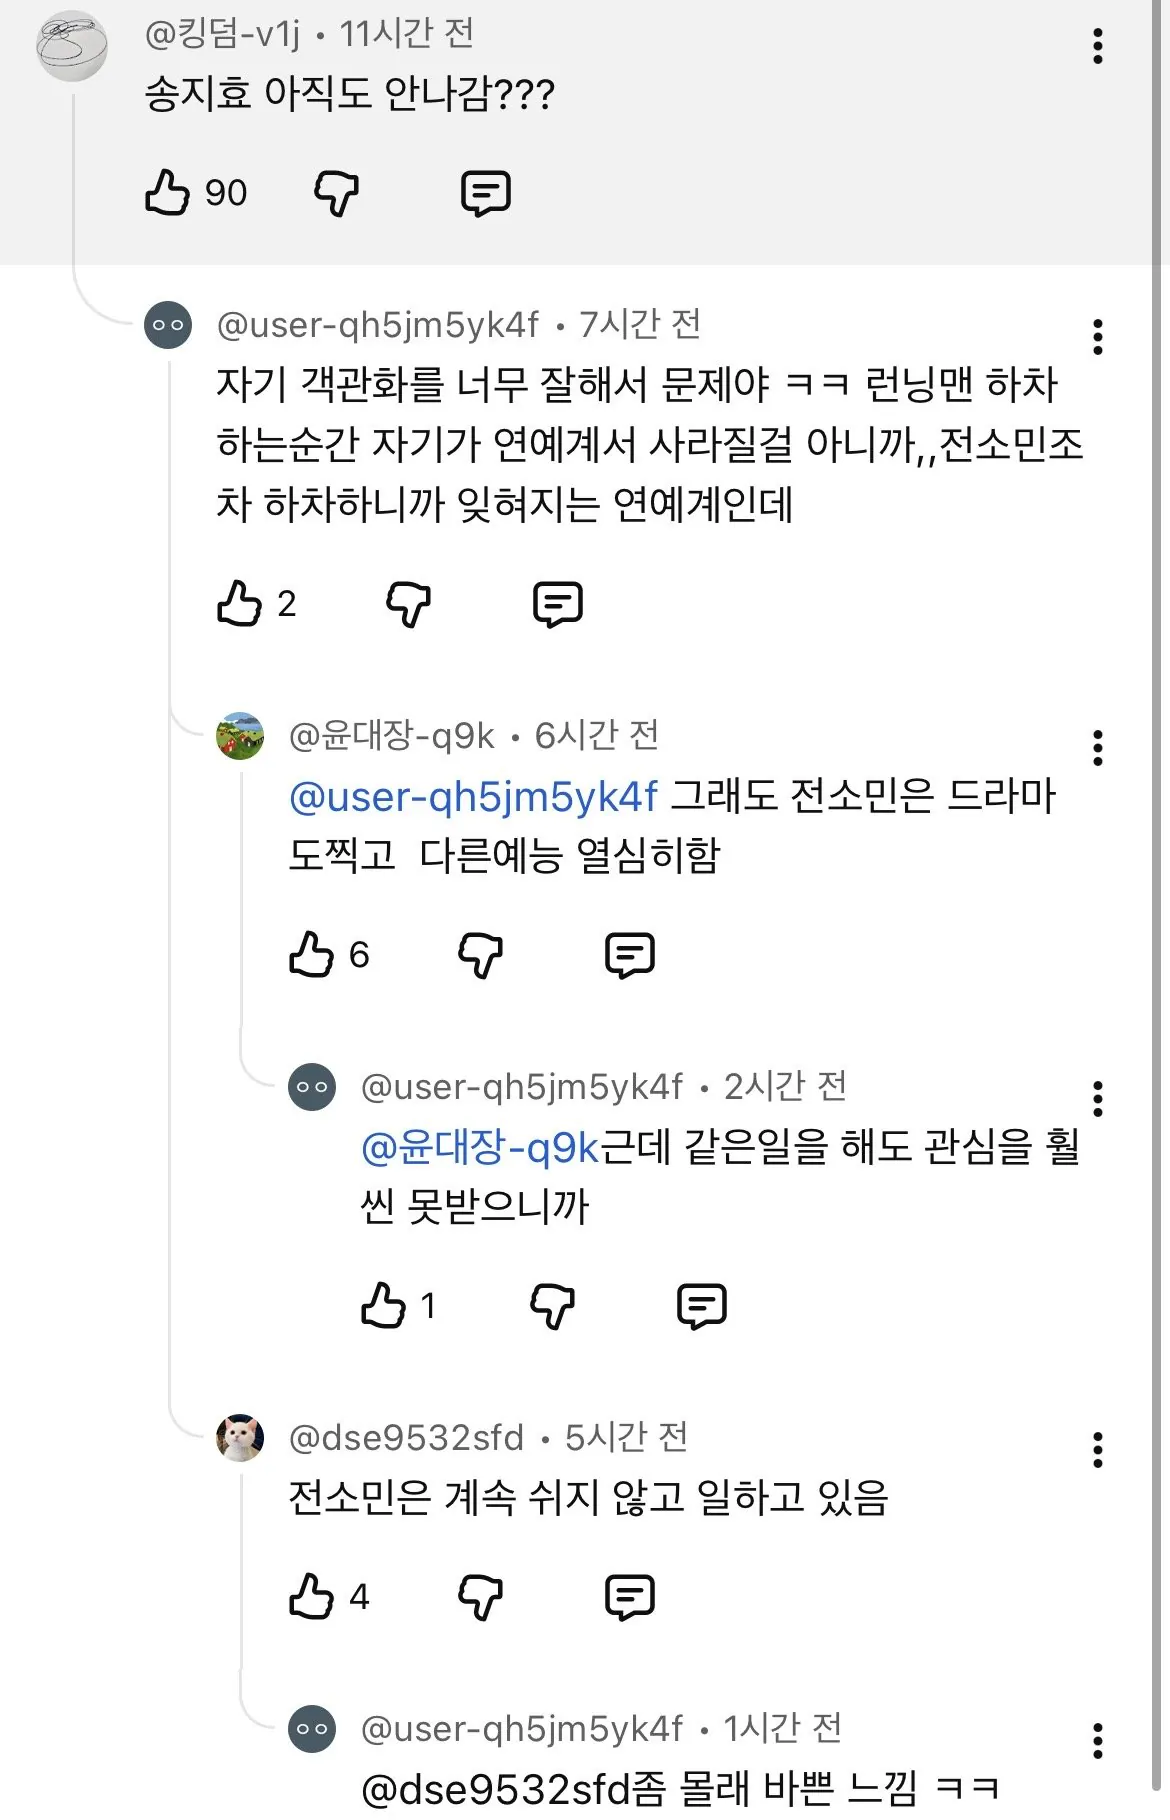Viewport: 1170px width, 1820px height.
Task: Reply to the top comment asking about 송지효
Action: [x=486, y=193]
